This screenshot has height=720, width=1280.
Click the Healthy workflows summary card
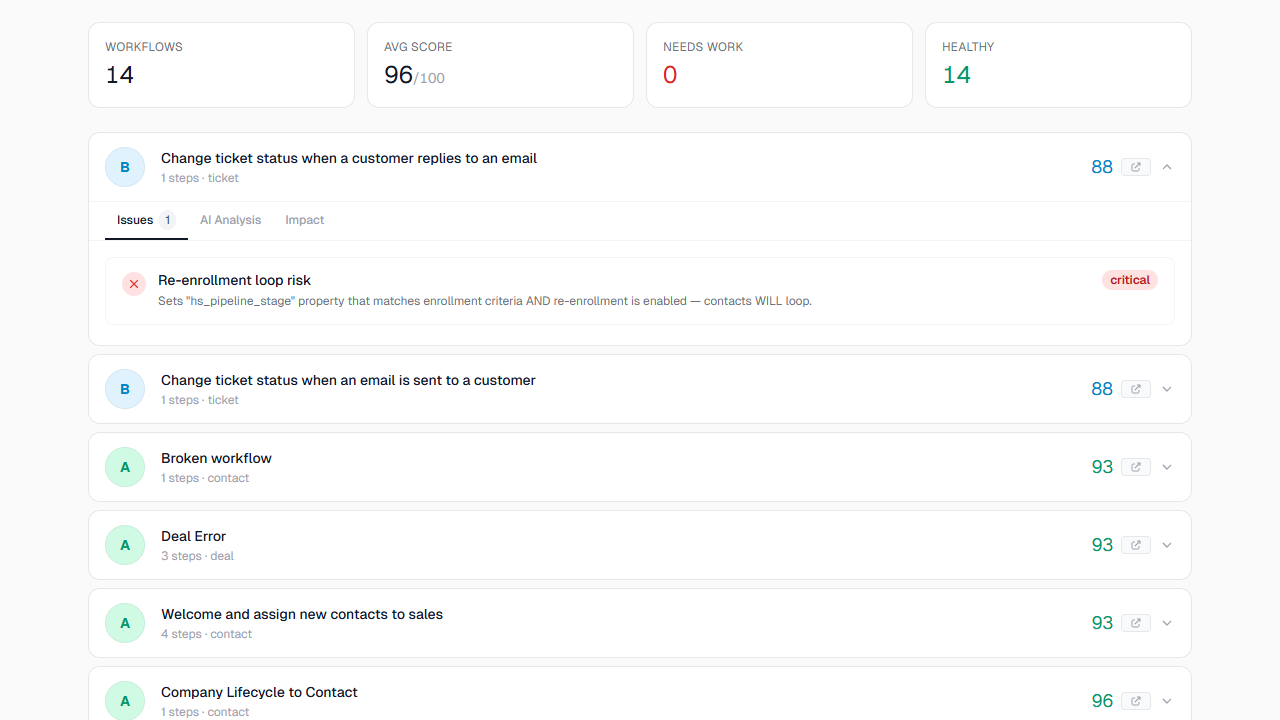[x=1058, y=65]
